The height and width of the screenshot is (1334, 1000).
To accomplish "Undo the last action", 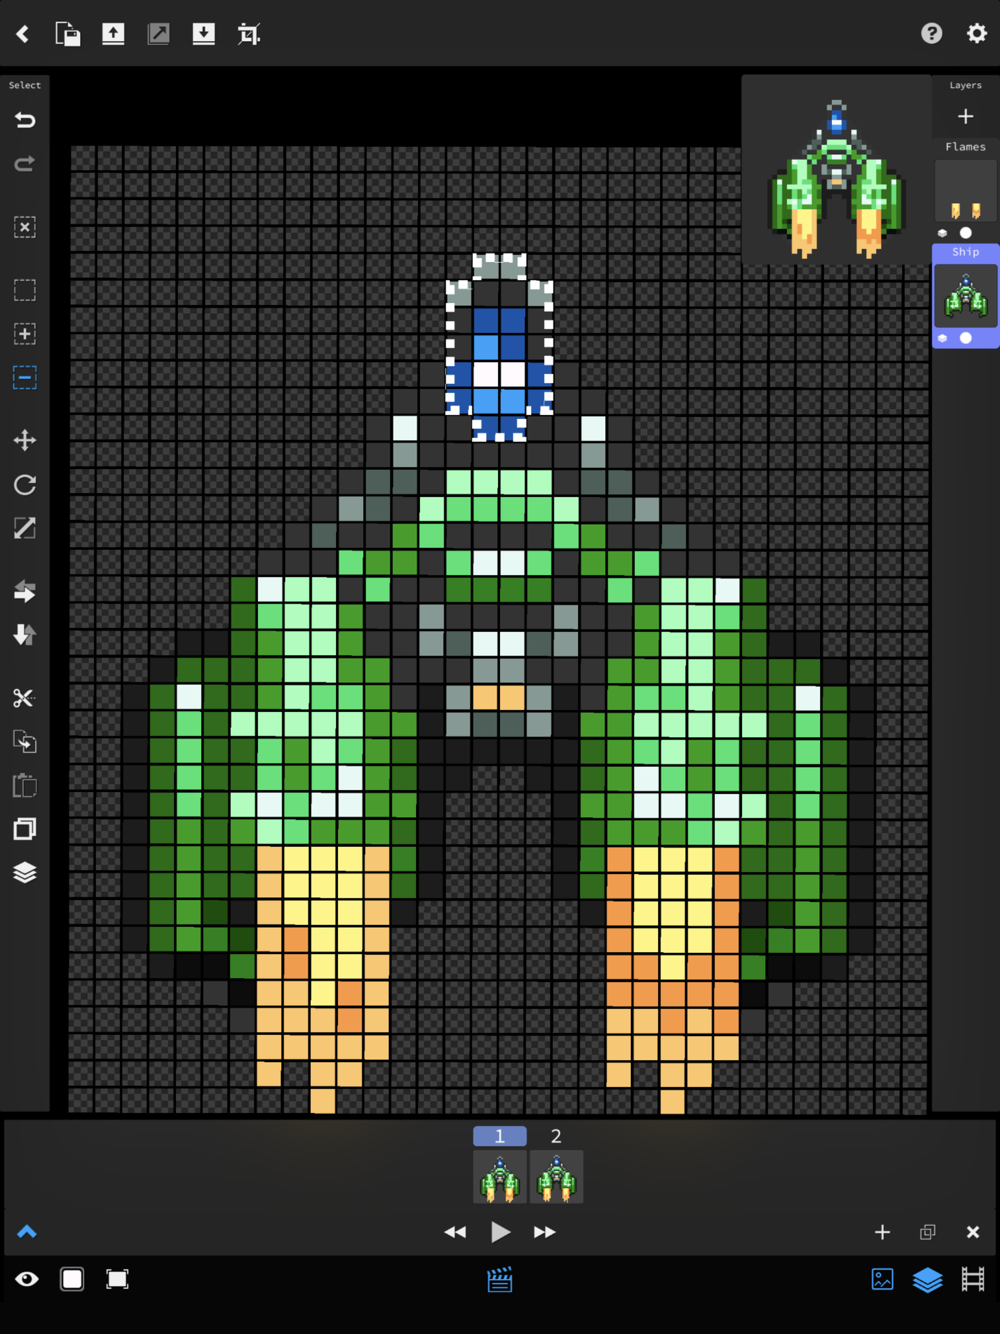I will click(25, 120).
